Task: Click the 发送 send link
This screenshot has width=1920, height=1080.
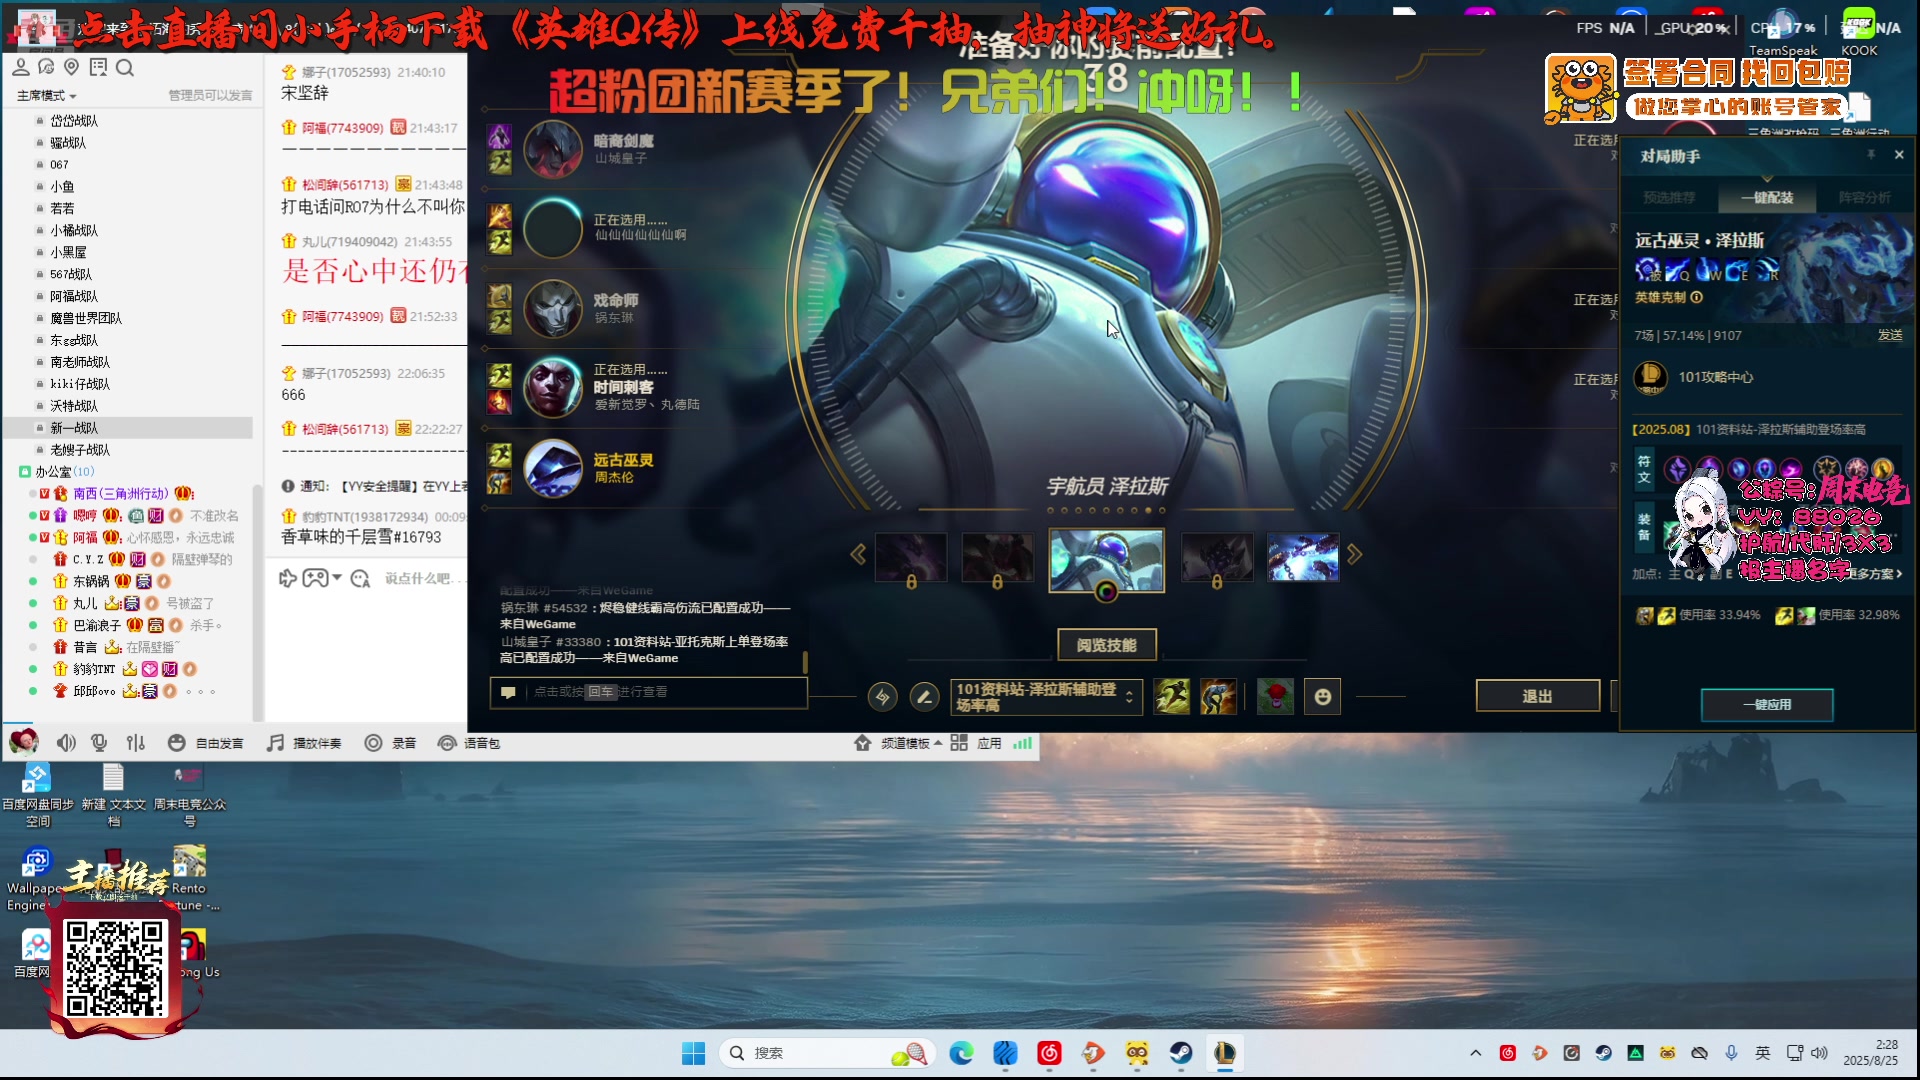Action: 1889,335
